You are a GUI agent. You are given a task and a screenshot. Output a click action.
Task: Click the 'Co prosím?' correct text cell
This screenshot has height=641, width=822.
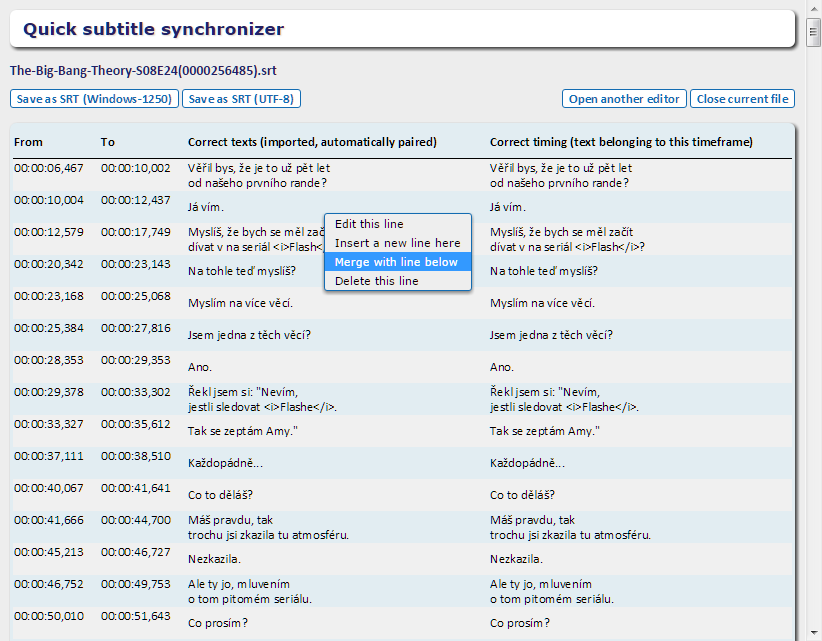[x=218, y=623]
